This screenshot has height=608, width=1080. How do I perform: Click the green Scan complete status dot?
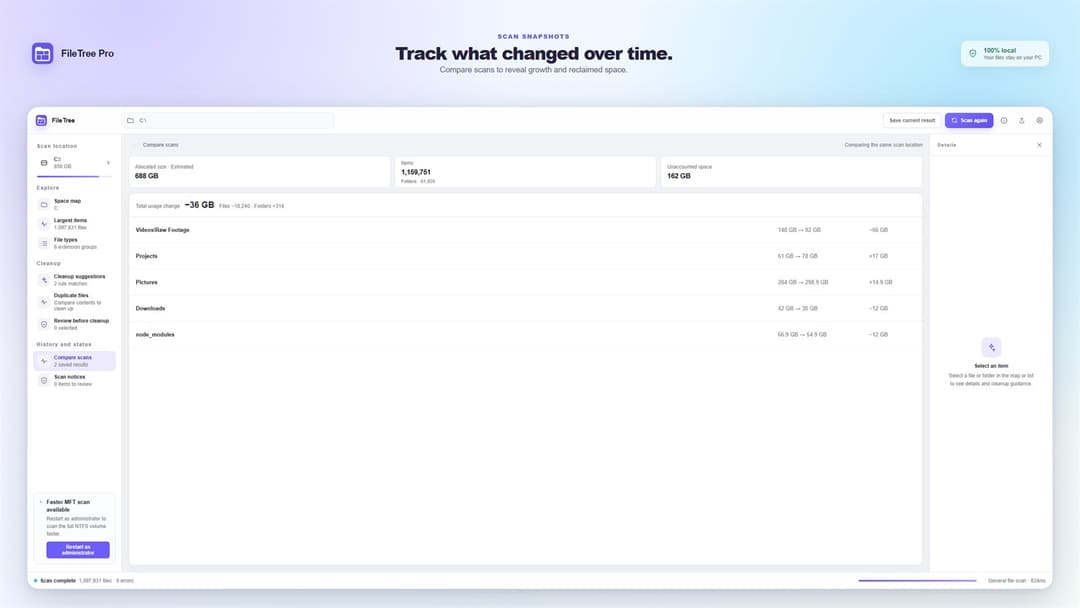coord(36,580)
